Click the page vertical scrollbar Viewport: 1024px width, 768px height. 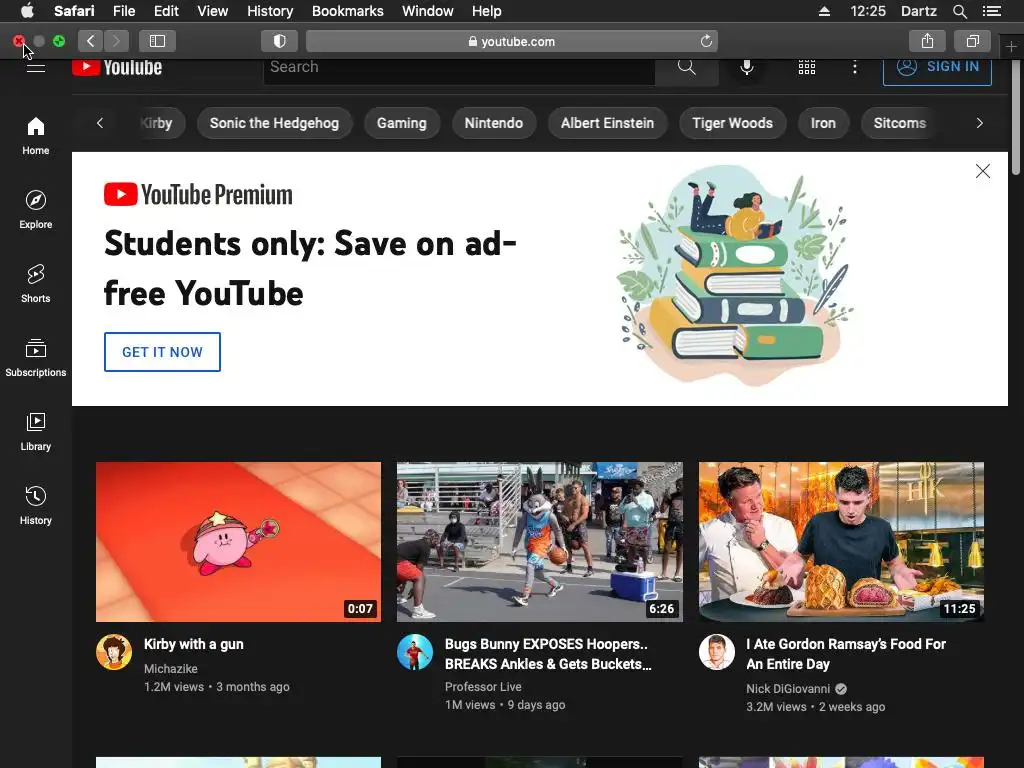(1016, 118)
